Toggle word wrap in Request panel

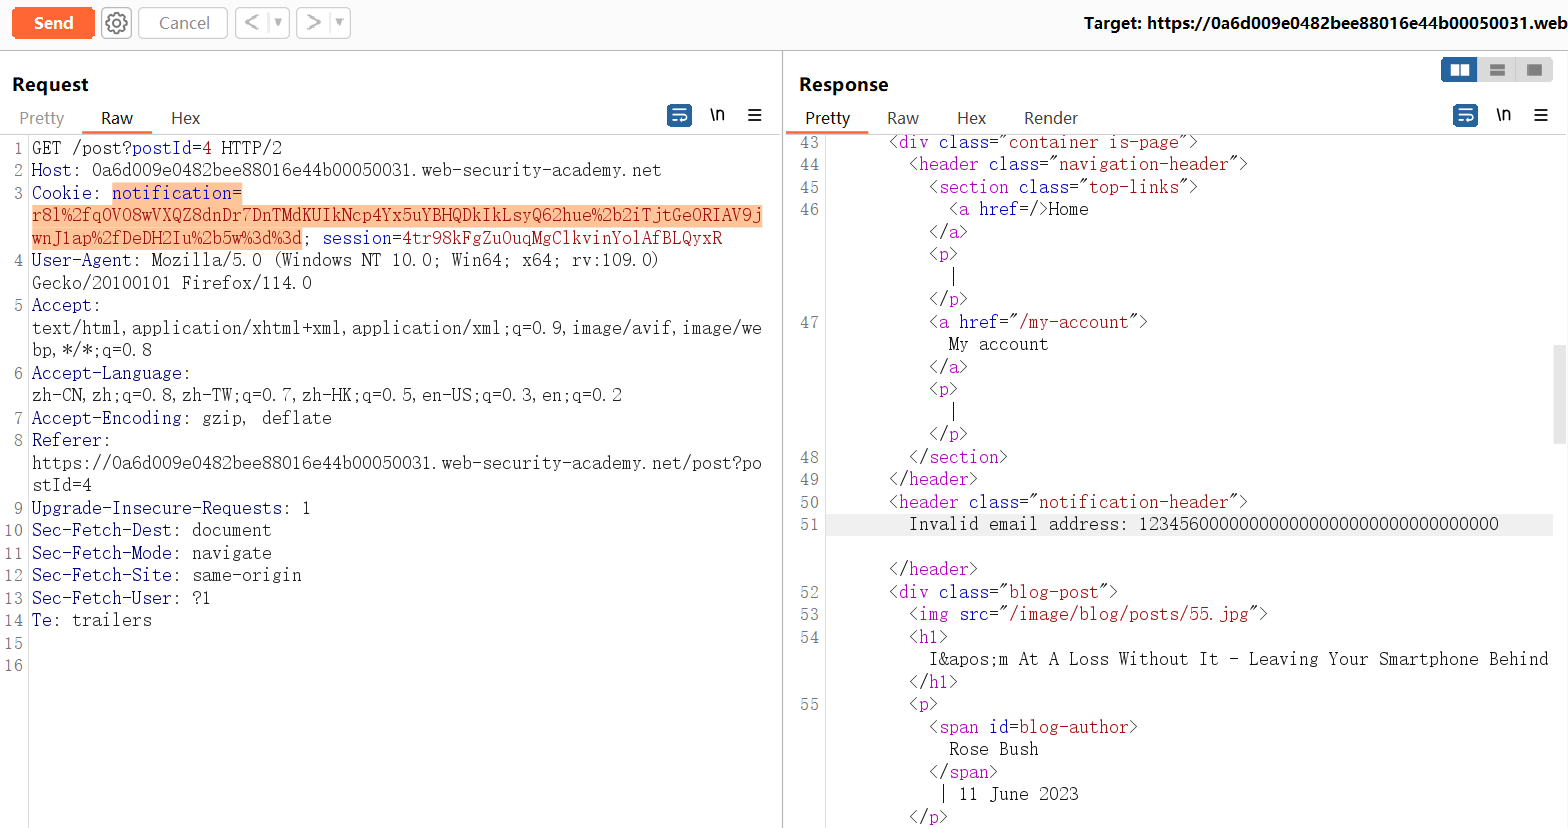click(679, 116)
